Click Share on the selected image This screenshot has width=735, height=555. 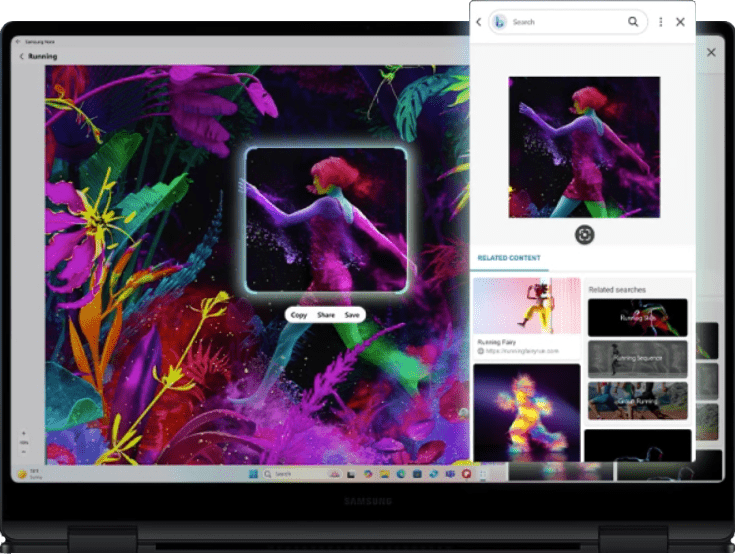tap(326, 315)
